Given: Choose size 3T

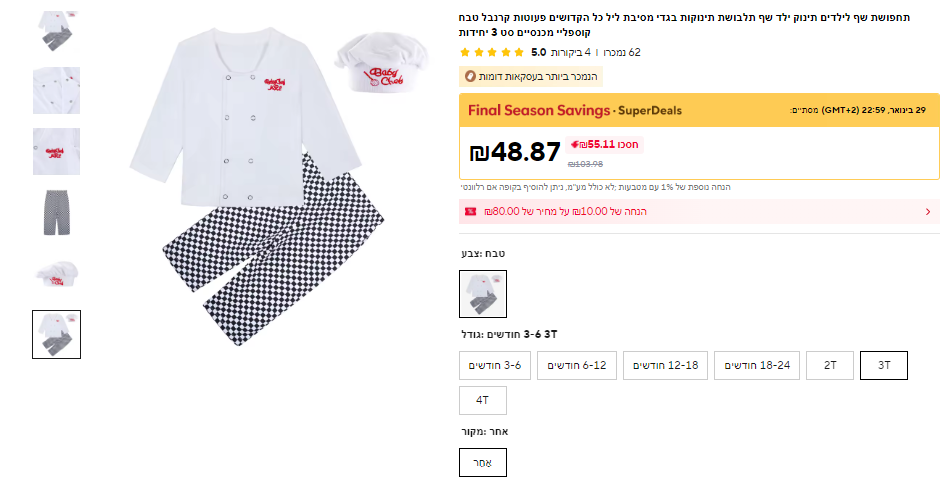Looking at the screenshot, I should 884,365.
